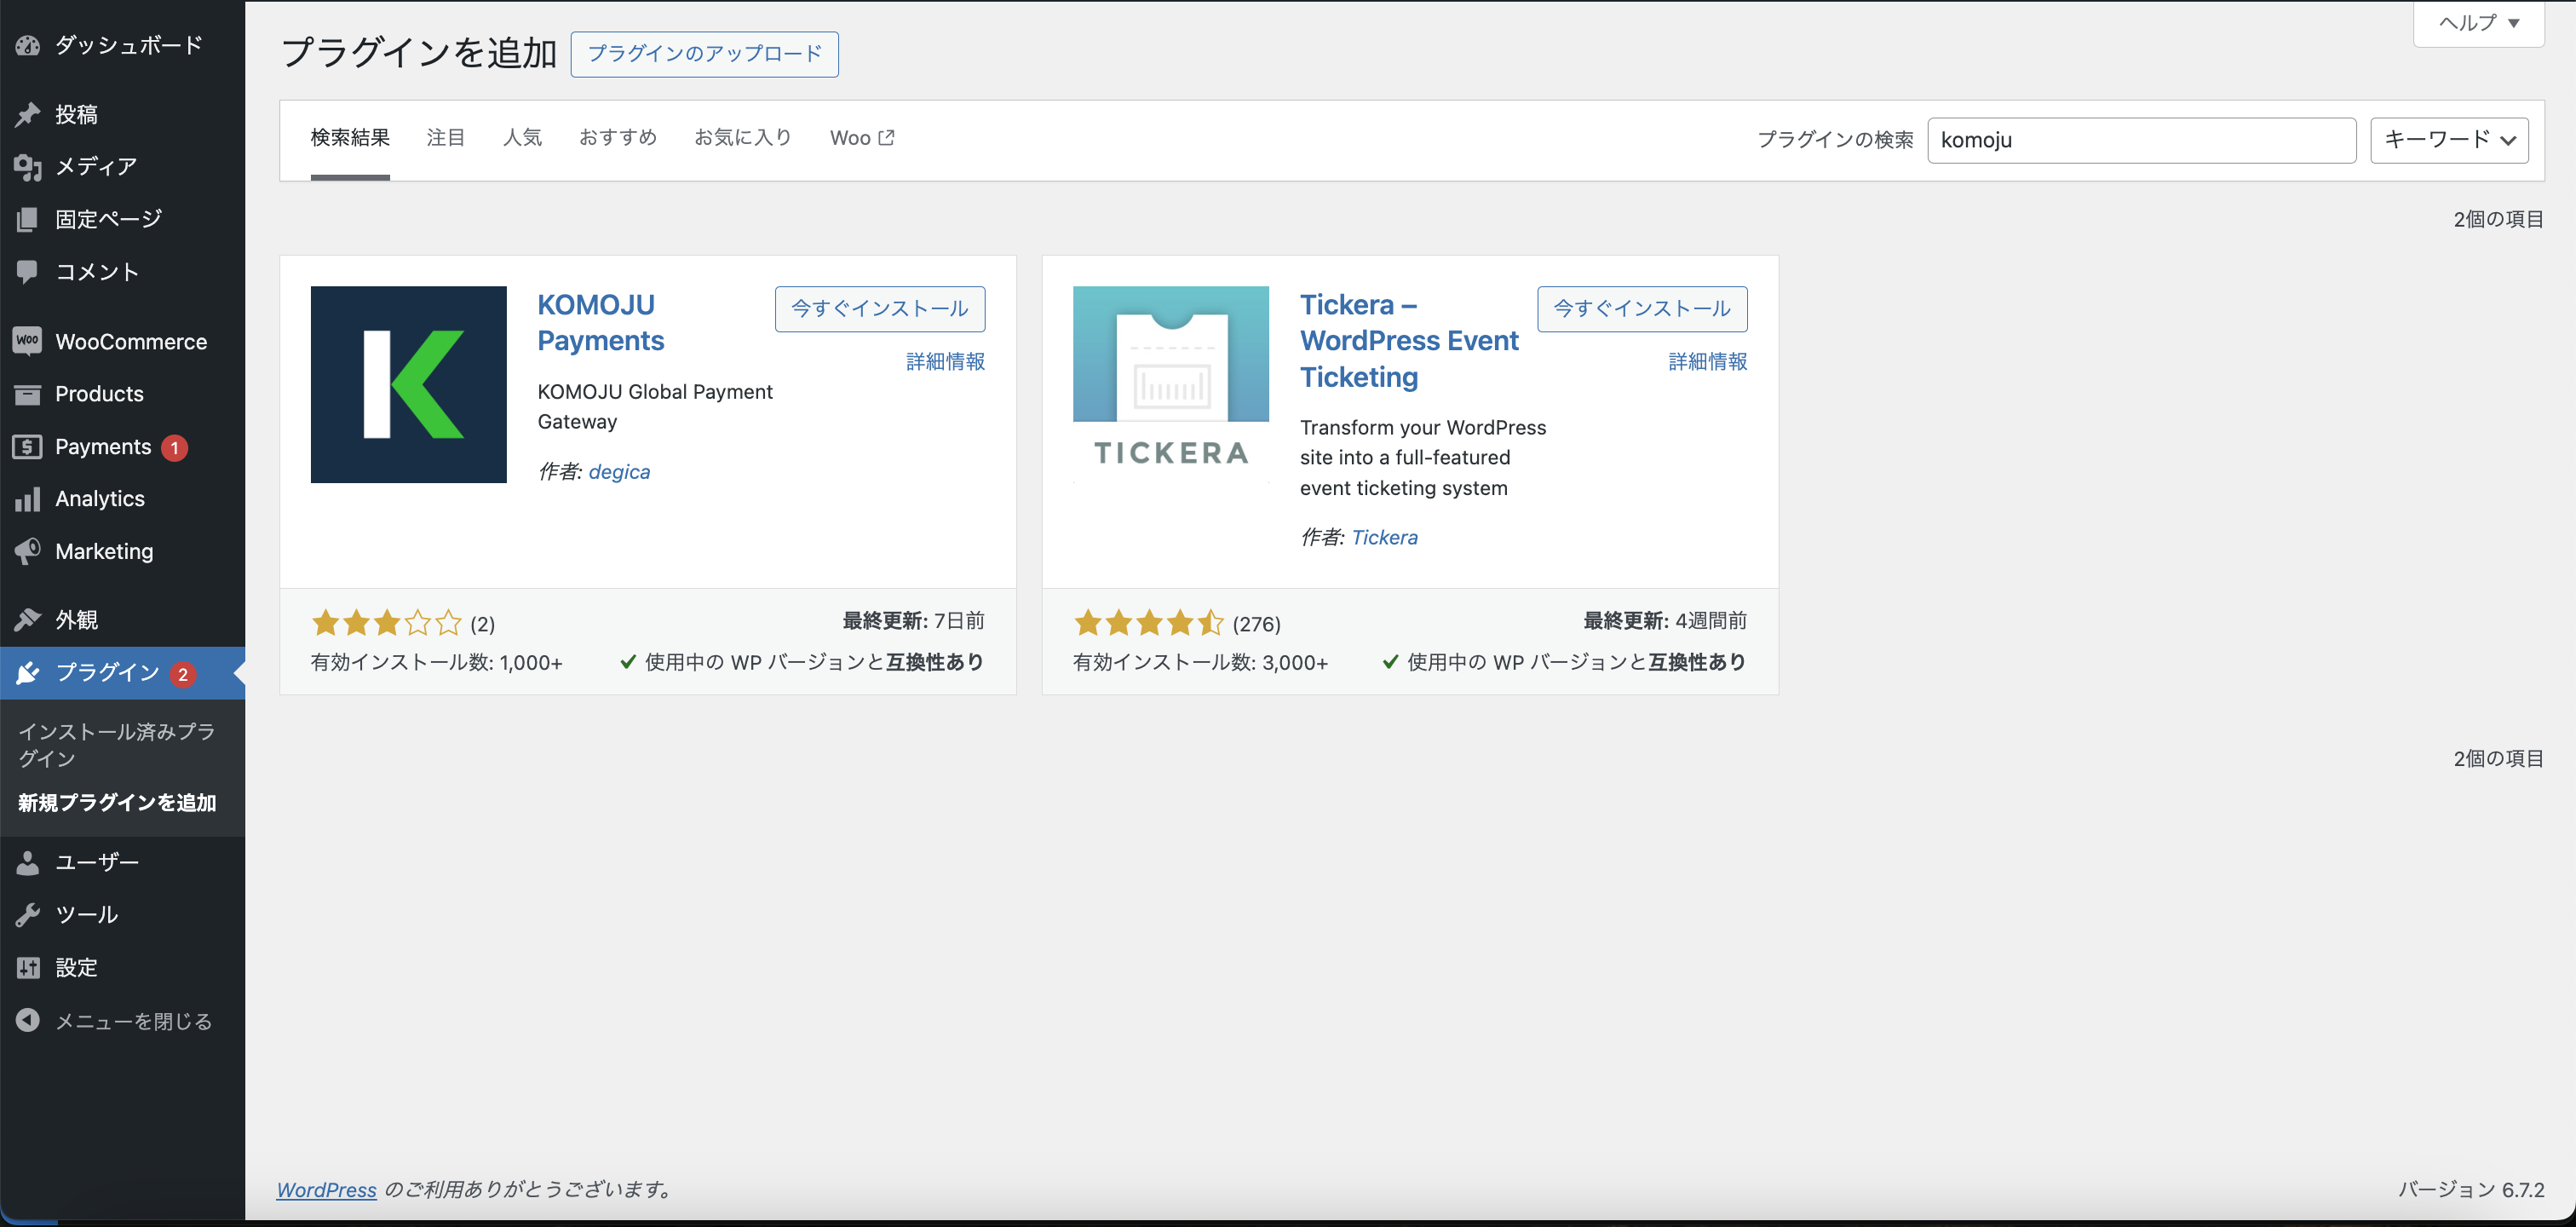The width and height of the screenshot is (2576, 1227).
Task: Click the Analytics bar chart icon
Action: click(x=28, y=499)
